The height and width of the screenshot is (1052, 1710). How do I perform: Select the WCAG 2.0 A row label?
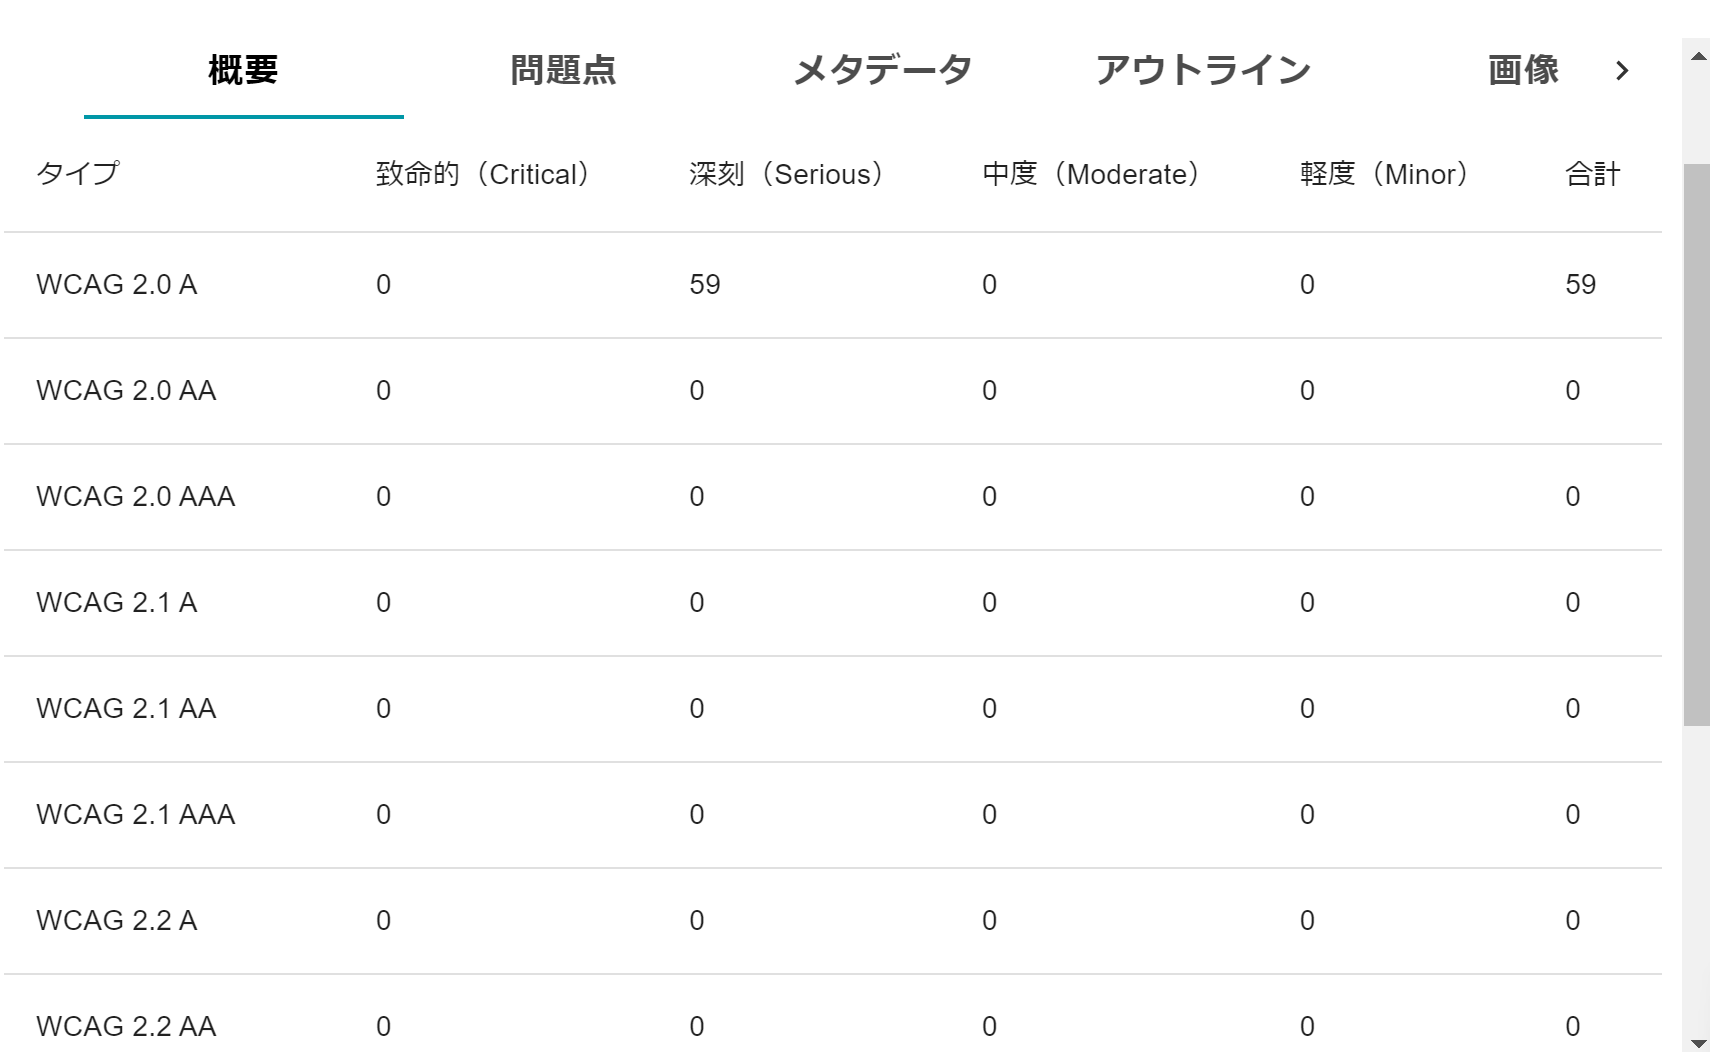pos(117,285)
